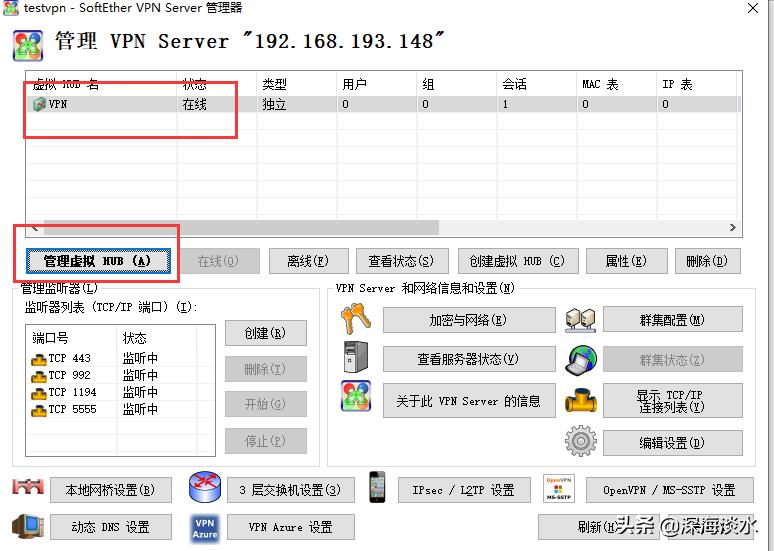Click the router icon beside 3 层交换机设置
The height and width of the screenshot is (551, 774).
tap(205, 487)
